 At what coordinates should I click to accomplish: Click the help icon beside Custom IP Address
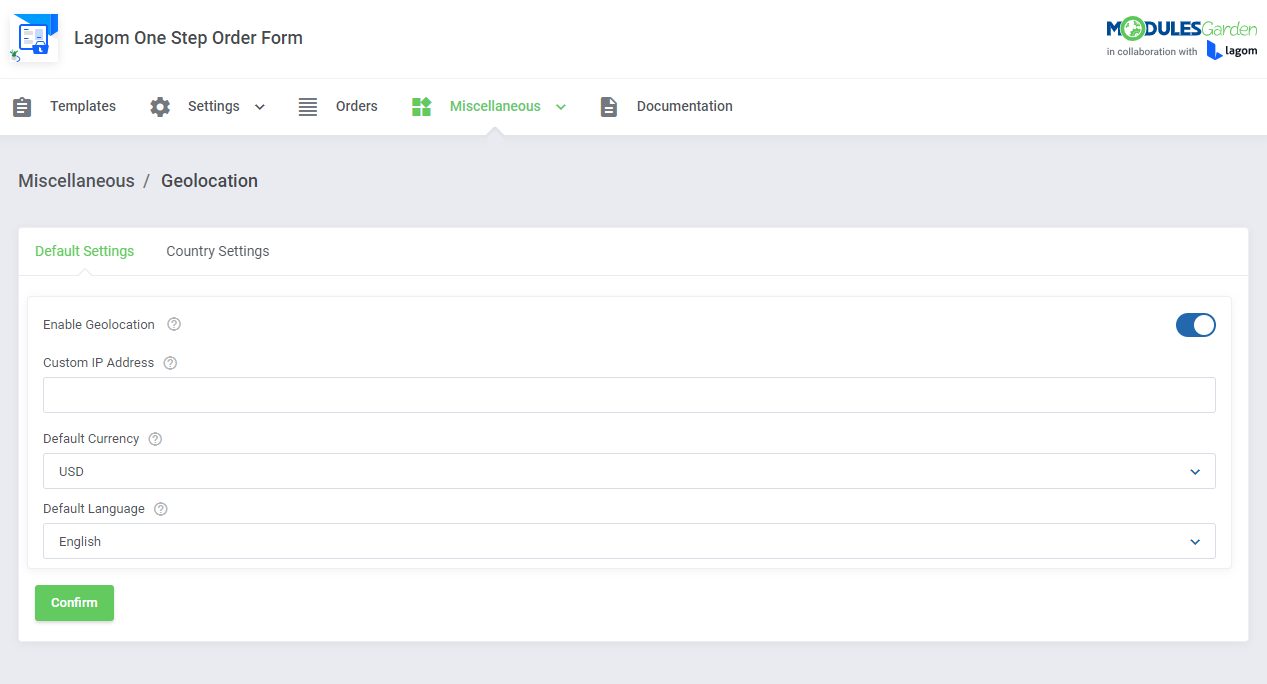pyautogui.click(x=170, y=363)
